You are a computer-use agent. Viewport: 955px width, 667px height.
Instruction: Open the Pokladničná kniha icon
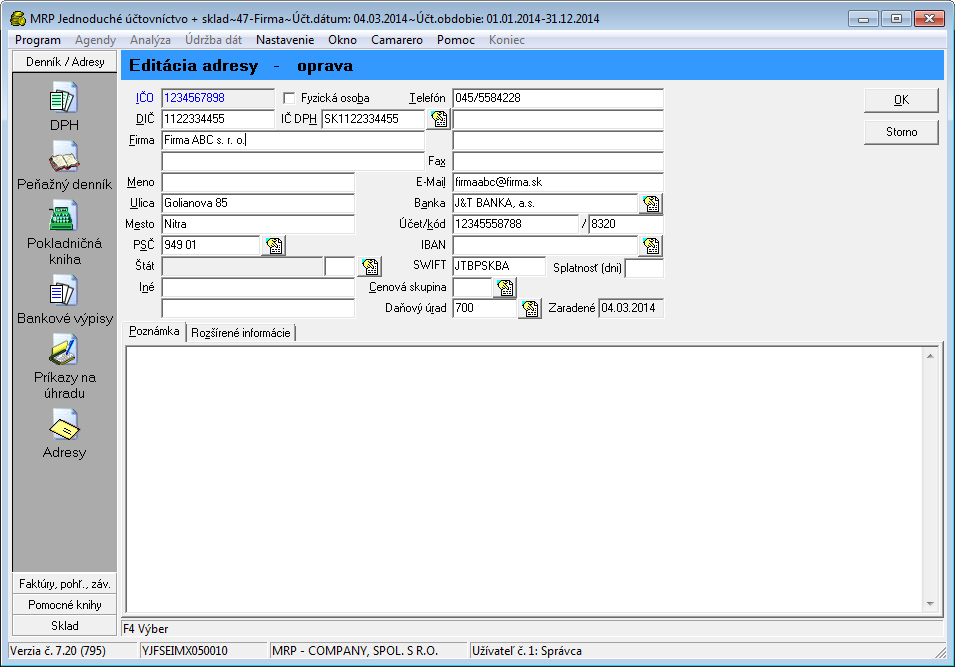pos(64,216)
